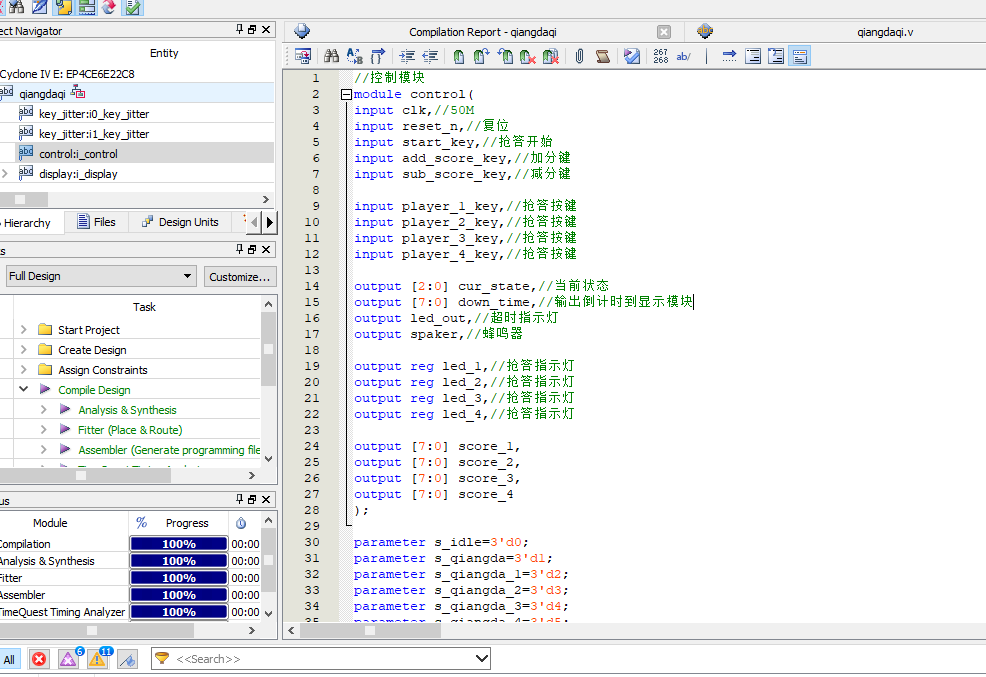
Task: Select key_jitter:i1_key_jitter entity
Action: [94, 134]
